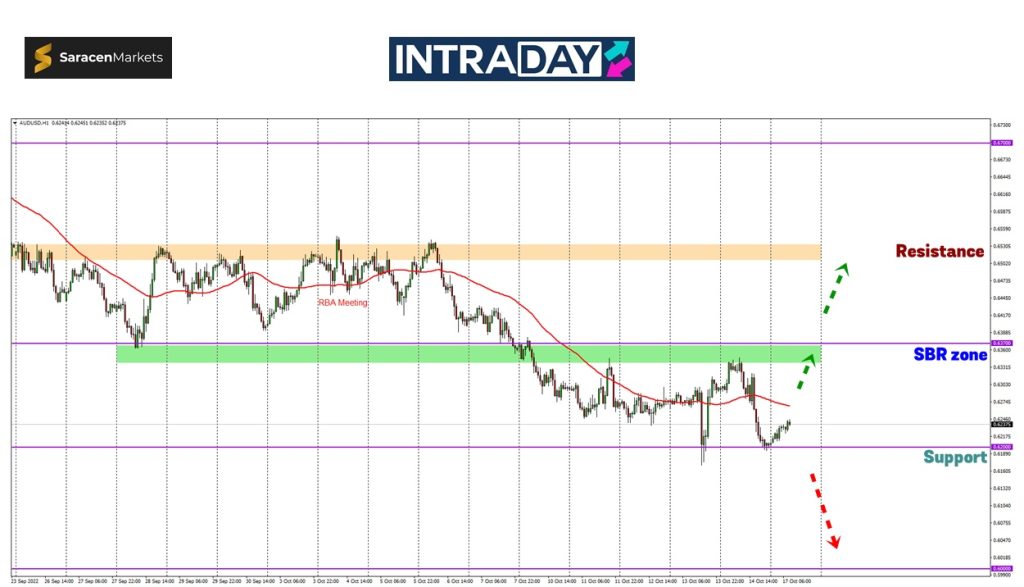Click the red dashed downward arrow
This screenshot has width=1024, height=587.
[x=824, y=510]
